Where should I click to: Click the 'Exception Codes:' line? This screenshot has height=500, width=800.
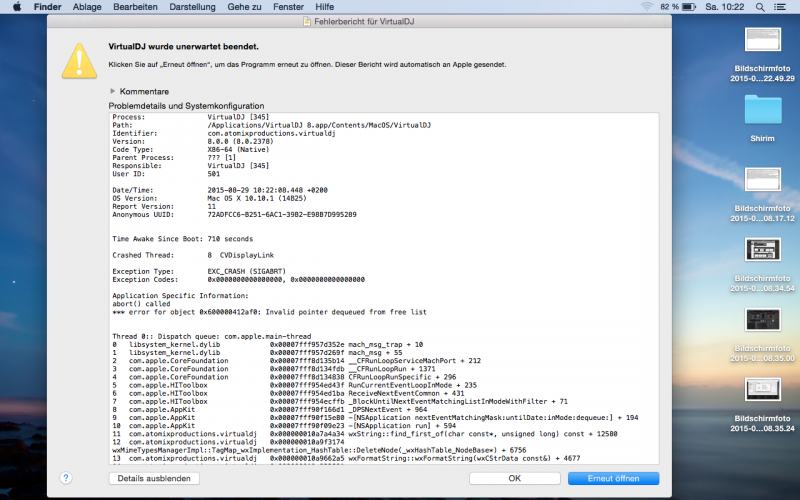238,280
